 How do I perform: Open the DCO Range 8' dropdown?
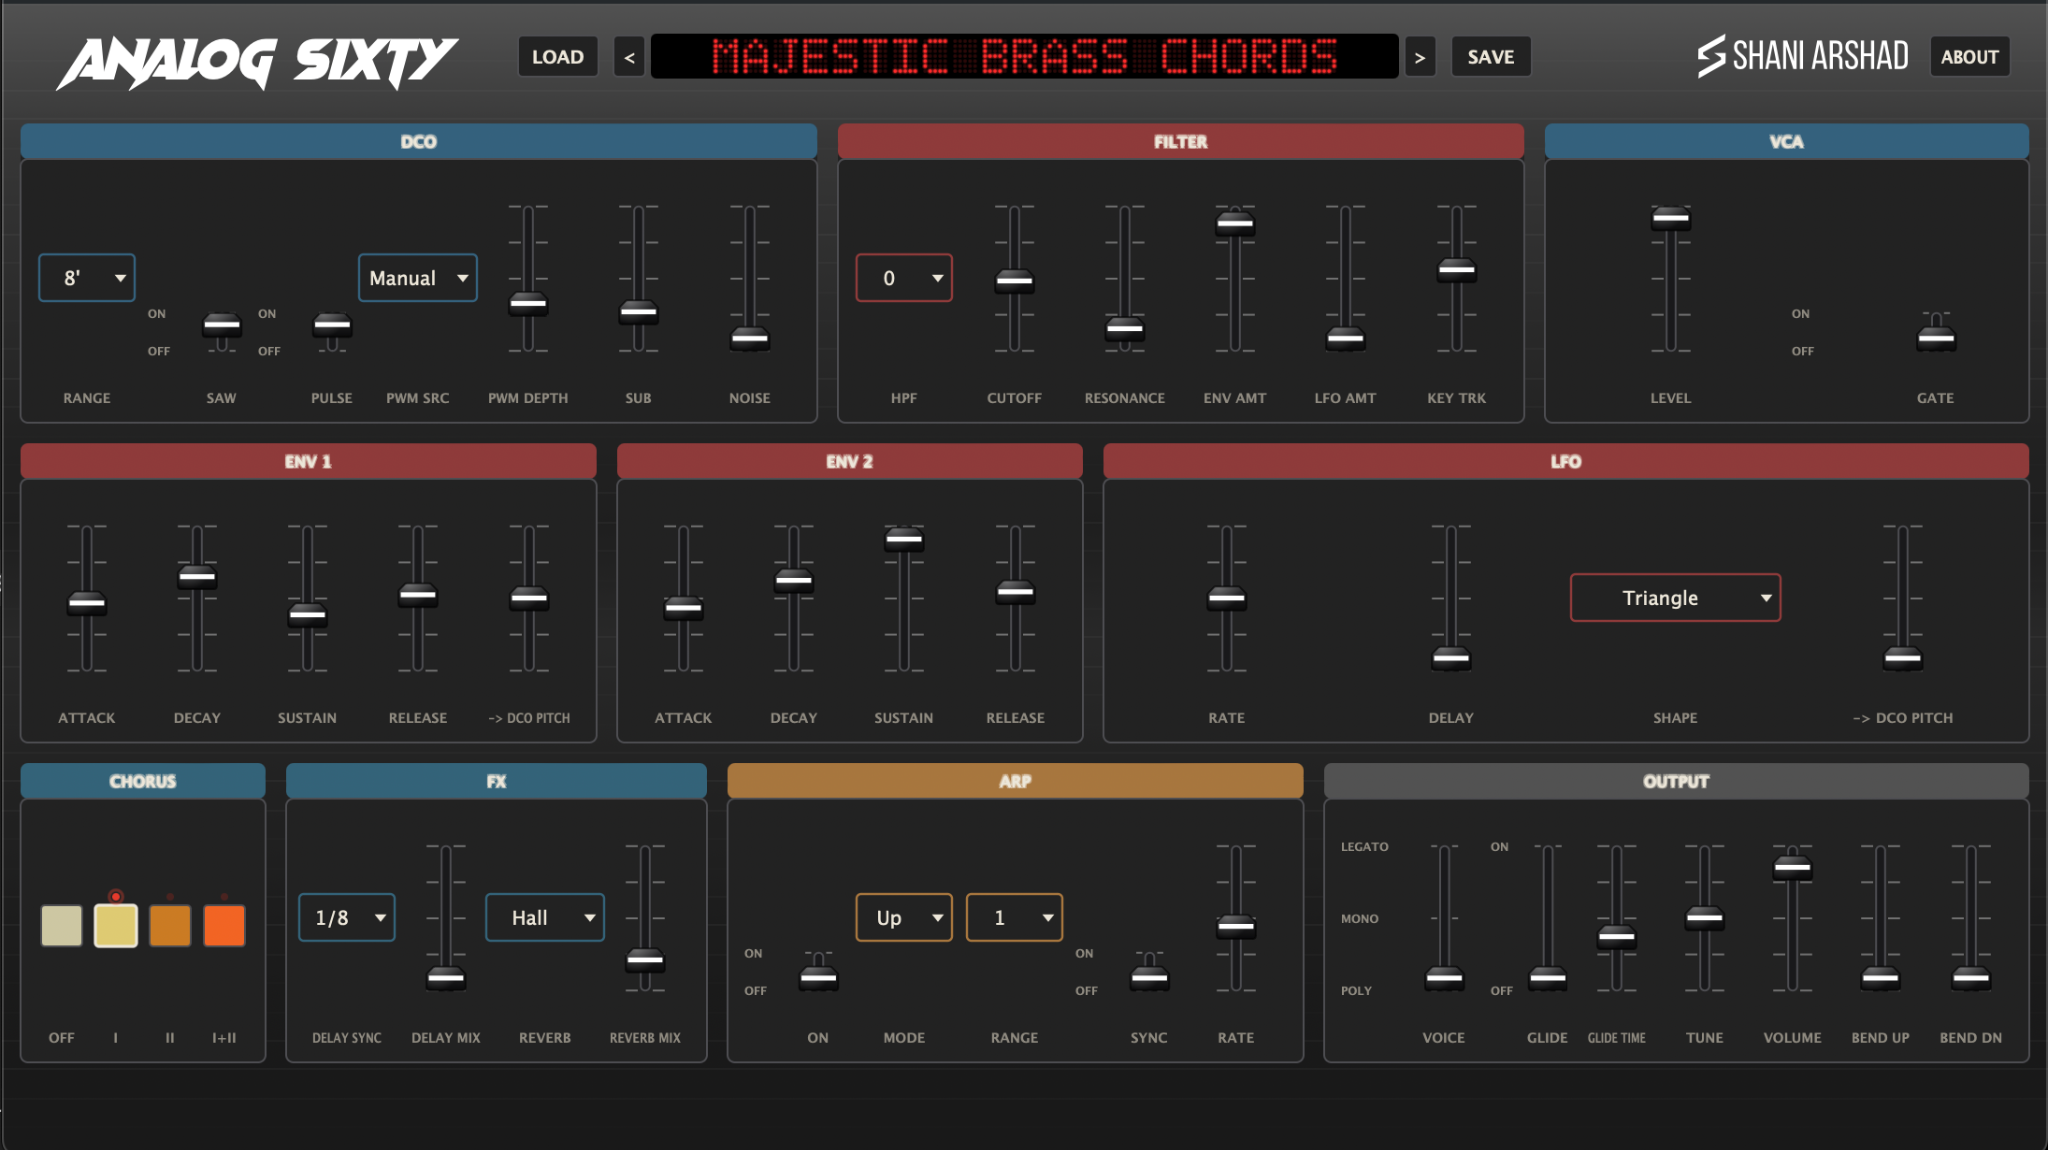(87, 278)
